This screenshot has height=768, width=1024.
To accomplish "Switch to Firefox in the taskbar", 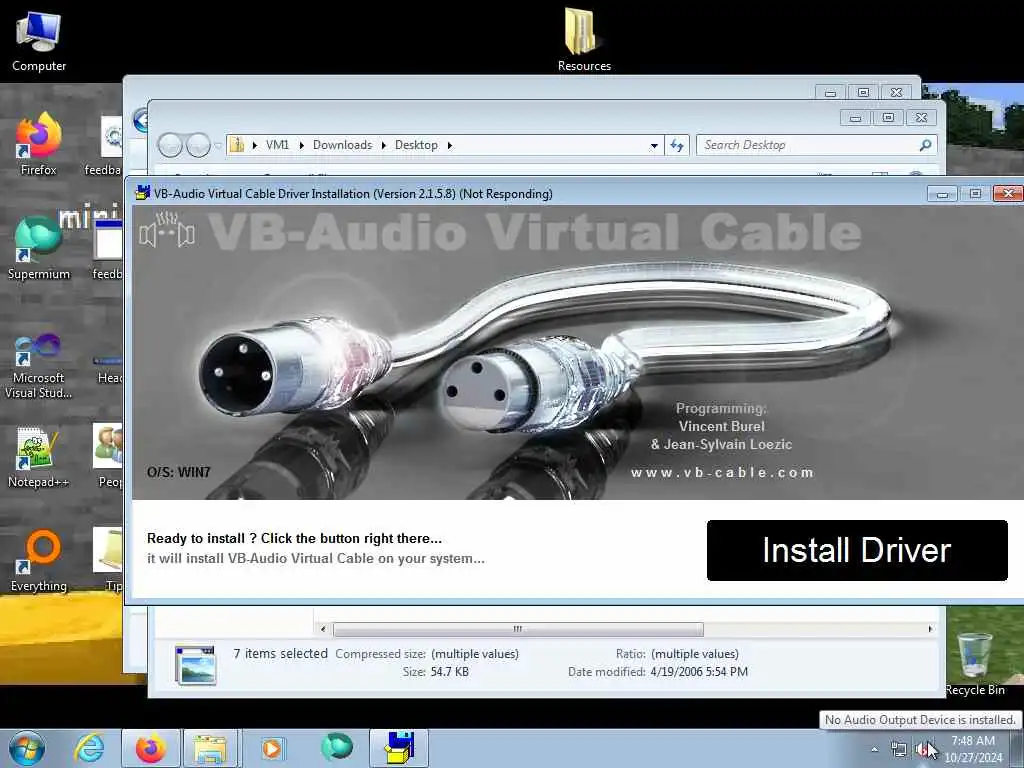I will point(150,748).
